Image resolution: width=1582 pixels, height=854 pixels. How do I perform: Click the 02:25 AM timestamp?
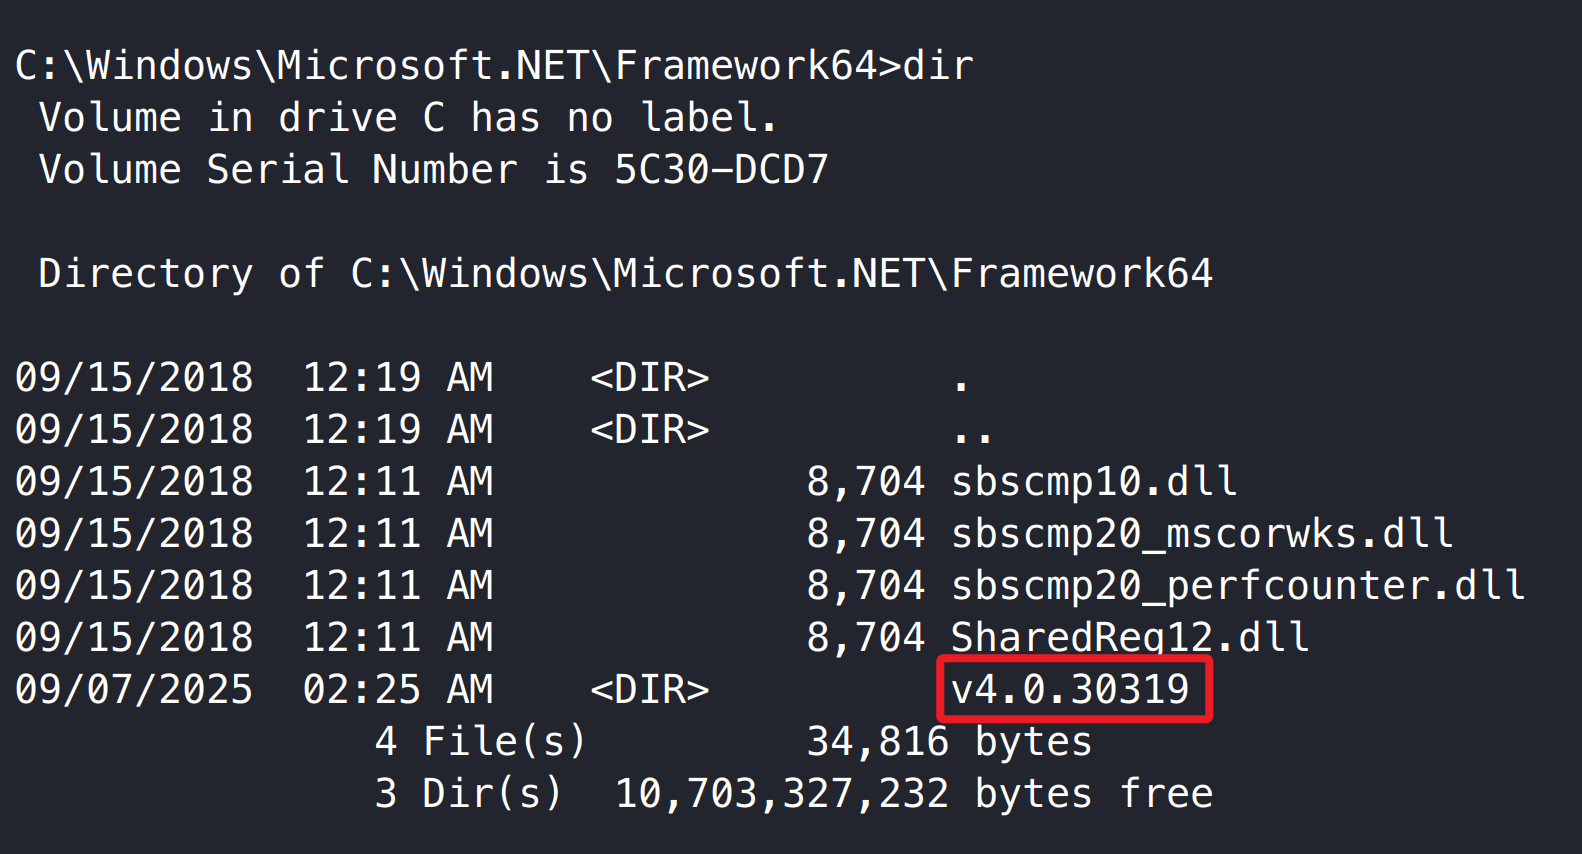[x=398, y=690]
